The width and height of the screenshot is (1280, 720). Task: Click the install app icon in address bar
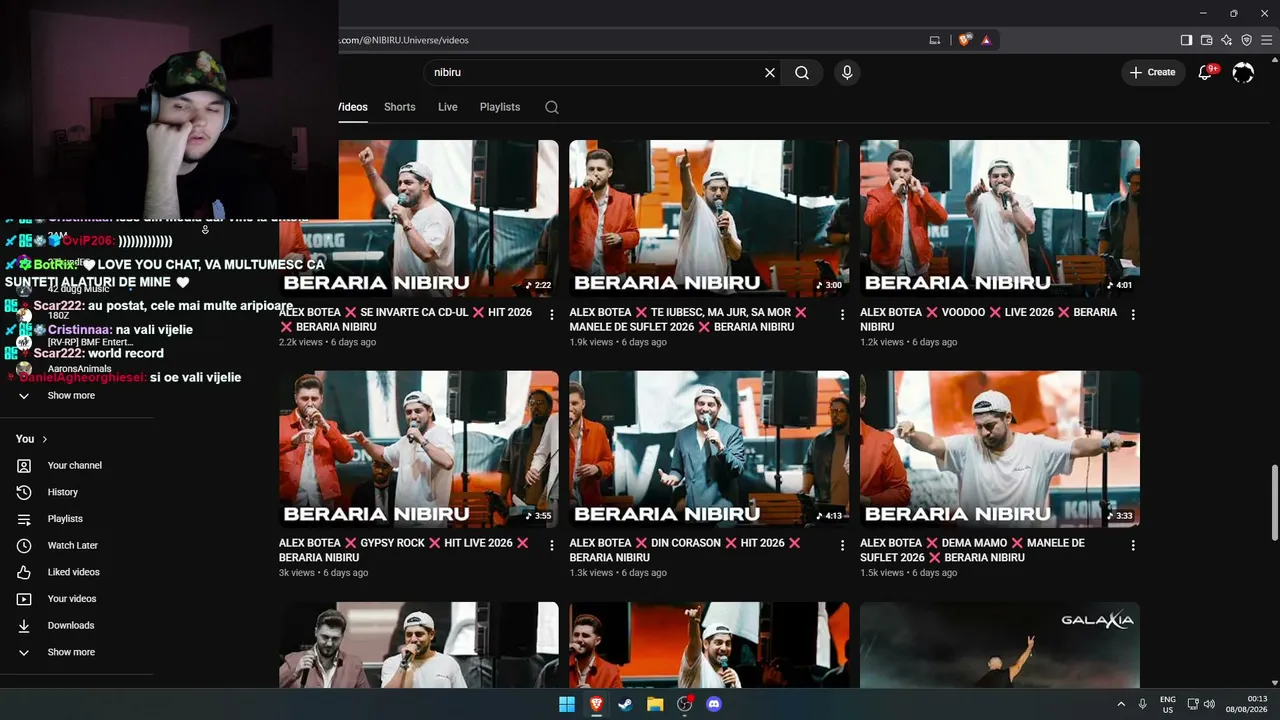tap(935, 40)
